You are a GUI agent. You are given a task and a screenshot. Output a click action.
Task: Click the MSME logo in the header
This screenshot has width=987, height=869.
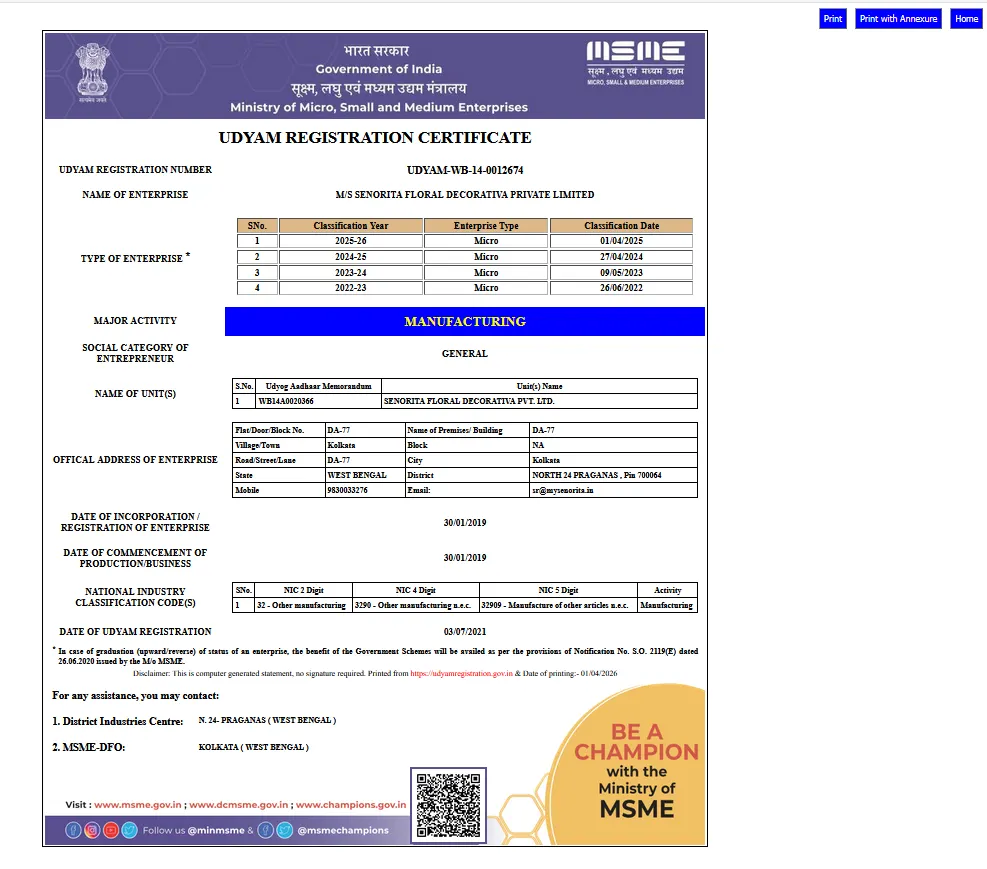pos(636,63)
